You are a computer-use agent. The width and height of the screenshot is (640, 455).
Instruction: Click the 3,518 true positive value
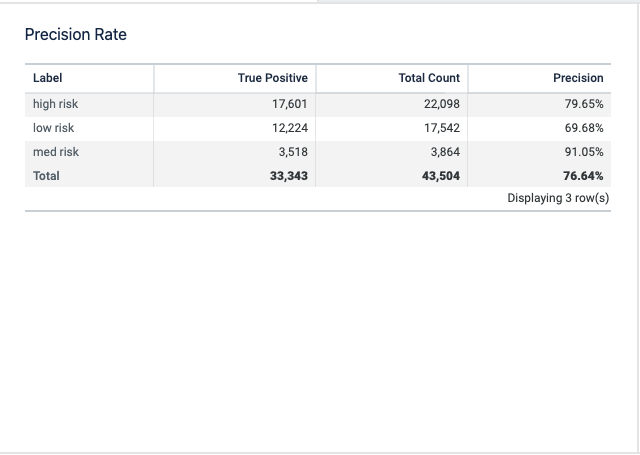[292, 152]
